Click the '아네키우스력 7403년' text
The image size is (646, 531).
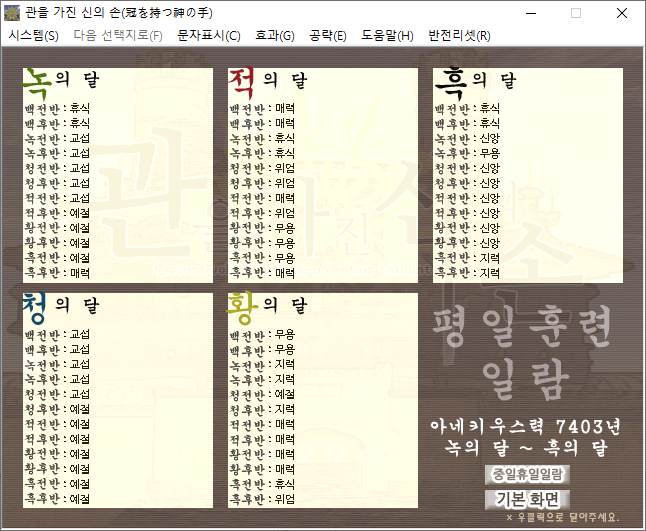(x=525, y=427)
